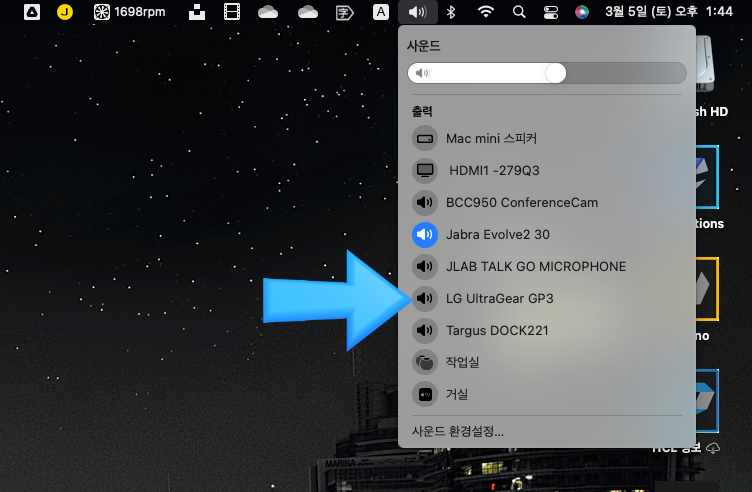
Task: Click the Bluetooth menu bar icon
Action: (x=450, y=12)
